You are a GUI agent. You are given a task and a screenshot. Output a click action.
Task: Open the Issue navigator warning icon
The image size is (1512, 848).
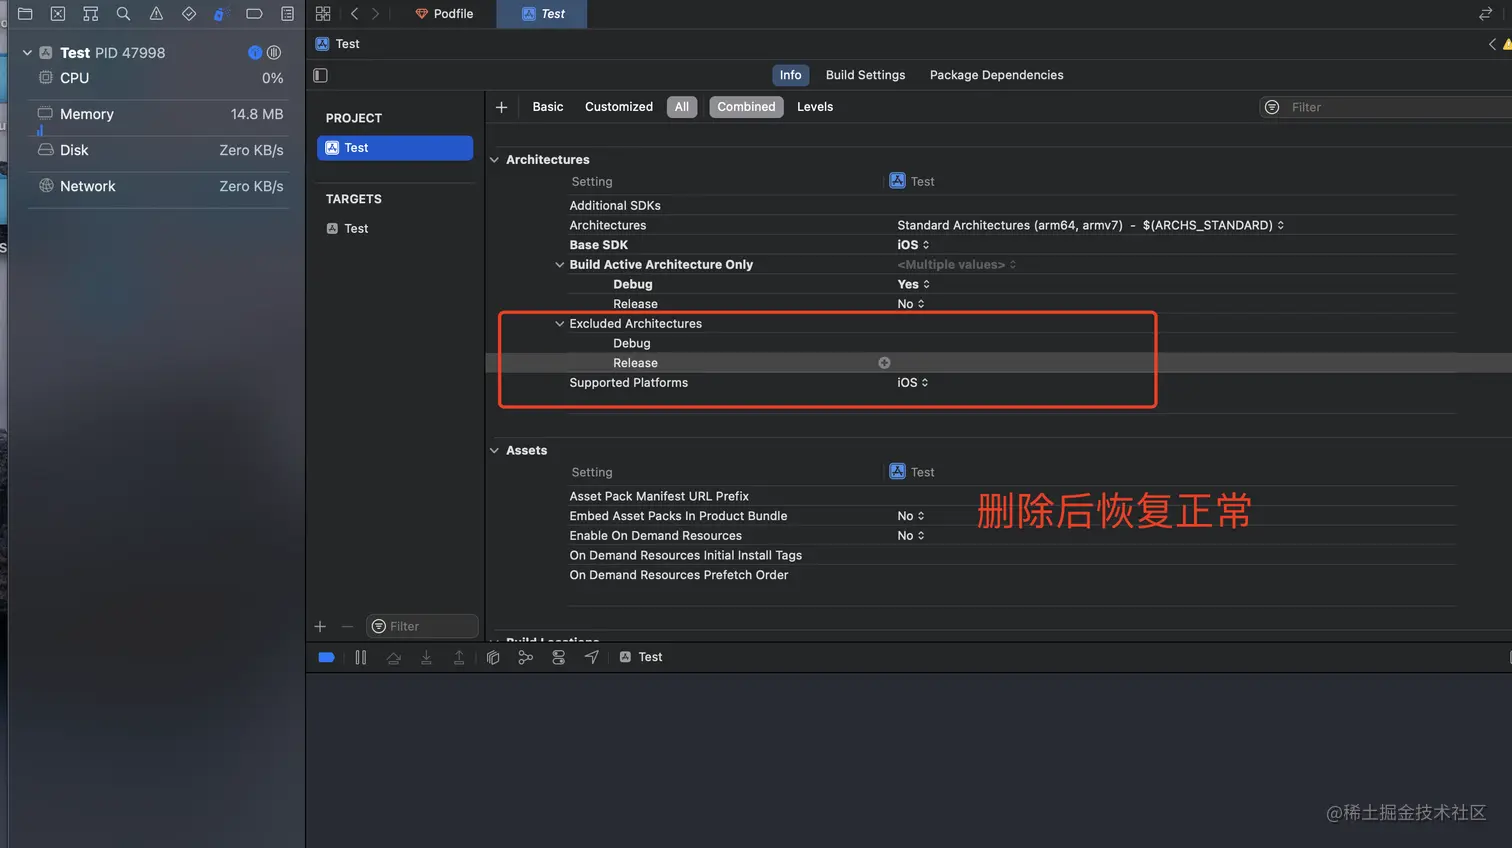point(156,14)
